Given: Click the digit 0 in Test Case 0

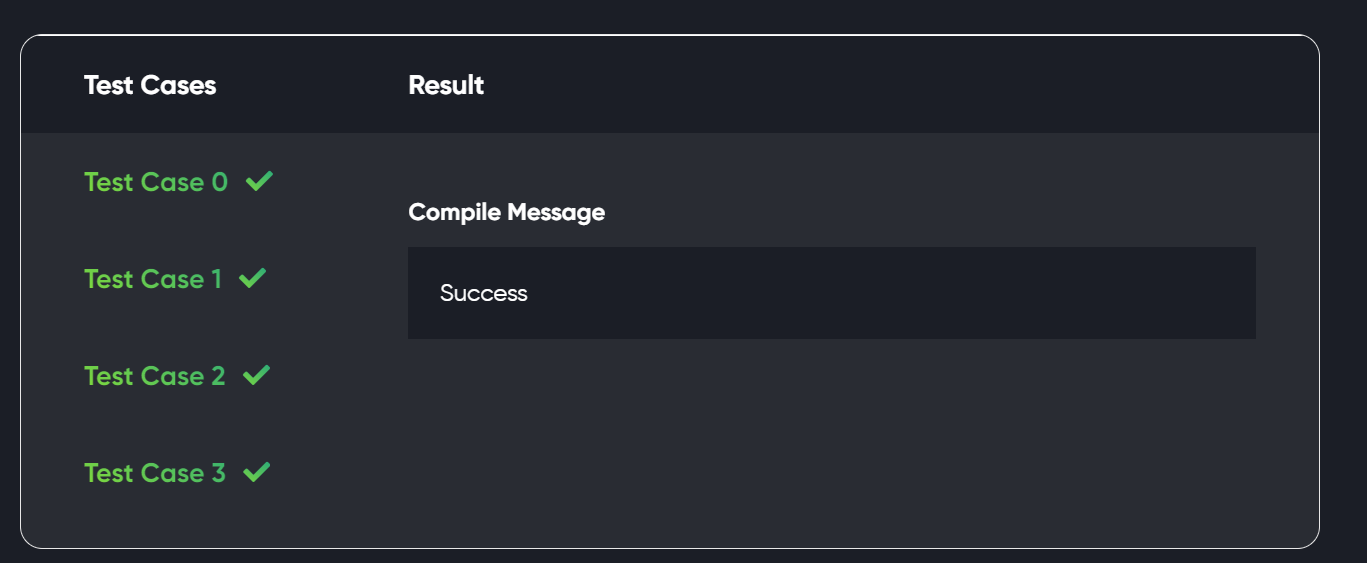Looking at the screenshot, I should click(x=220, y=182).
